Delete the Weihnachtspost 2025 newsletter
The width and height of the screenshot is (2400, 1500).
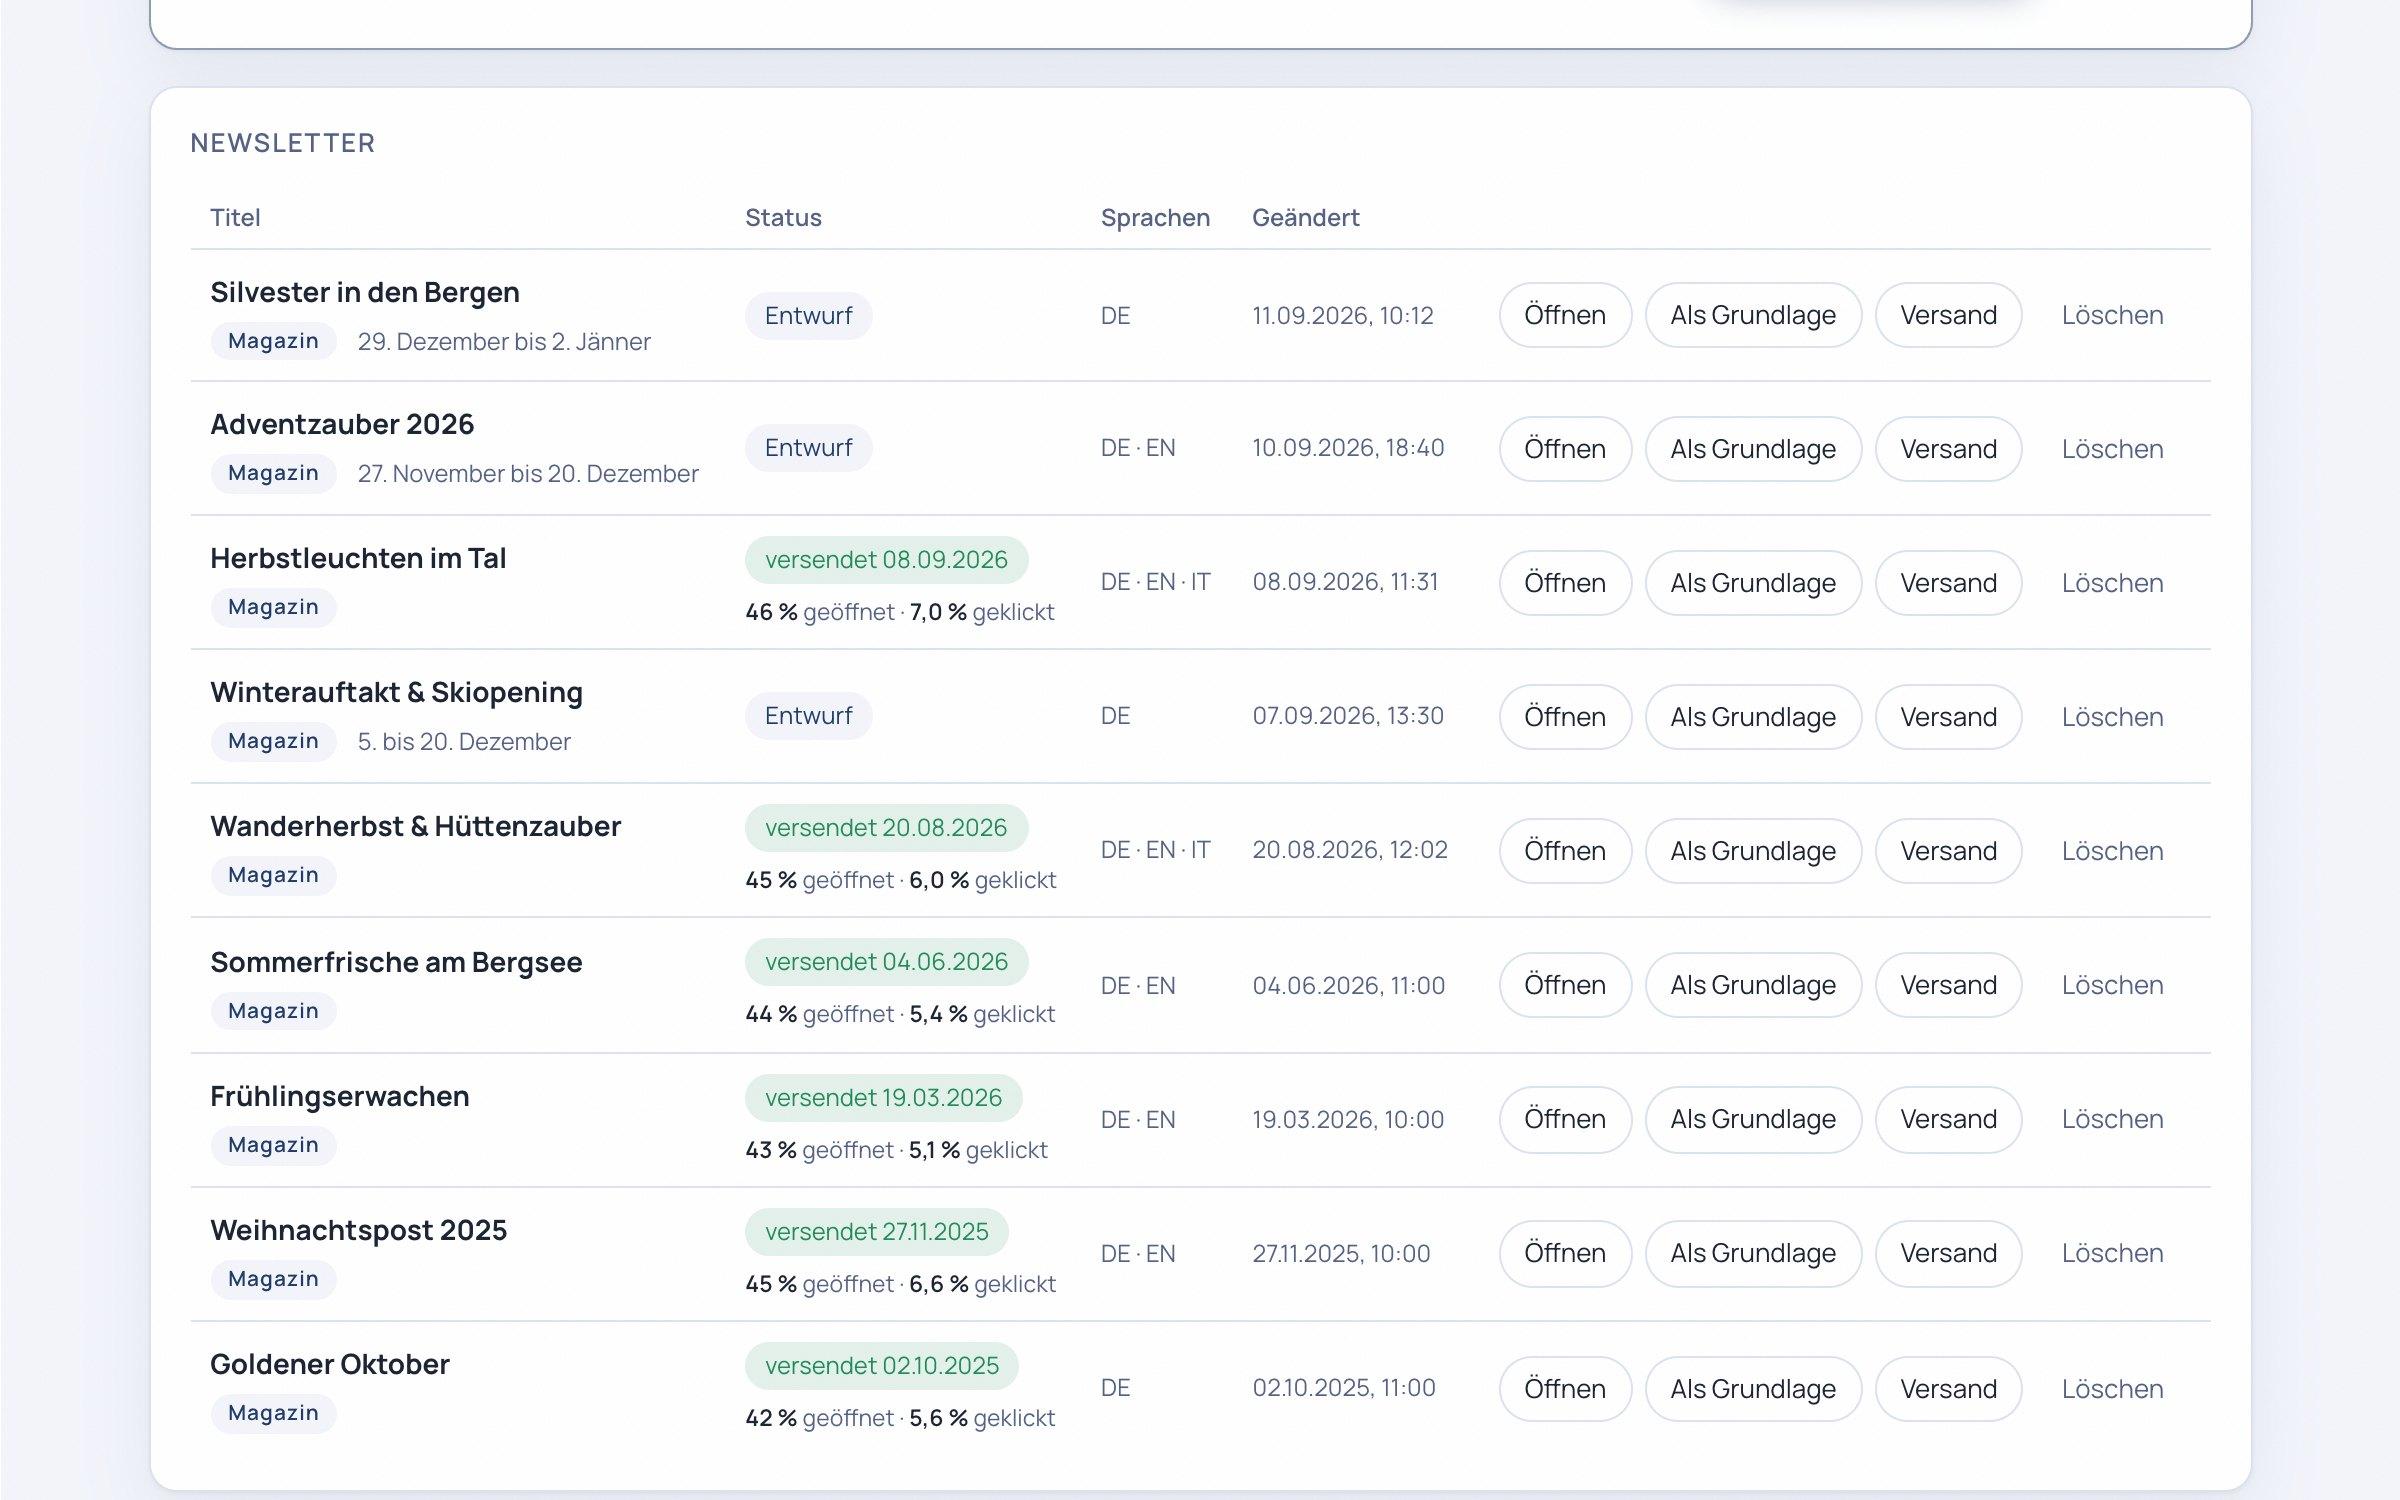coord(2112,1253)
